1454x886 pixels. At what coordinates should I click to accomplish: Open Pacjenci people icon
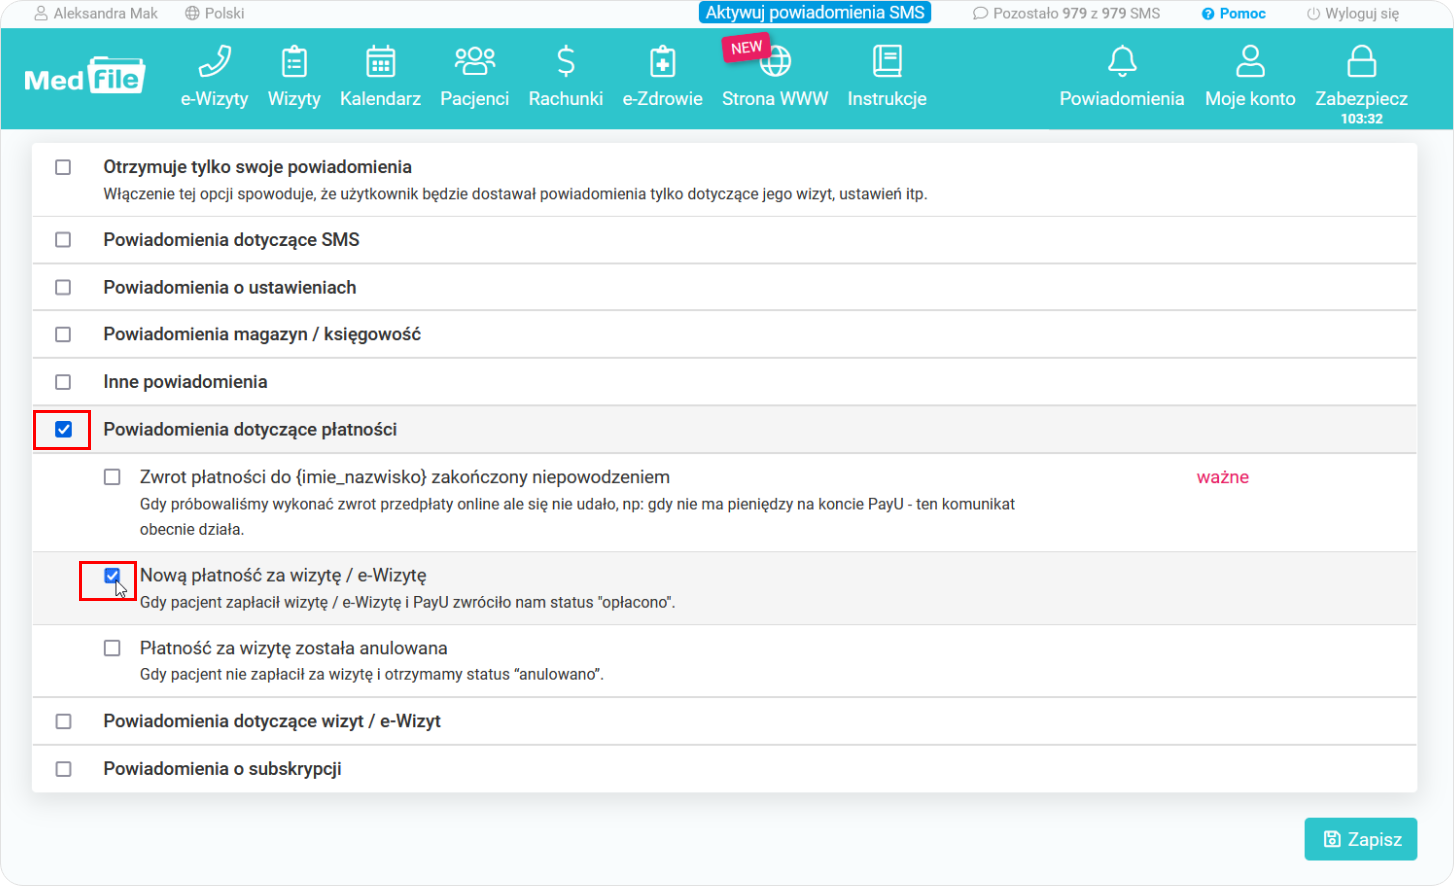click(474, 61)
